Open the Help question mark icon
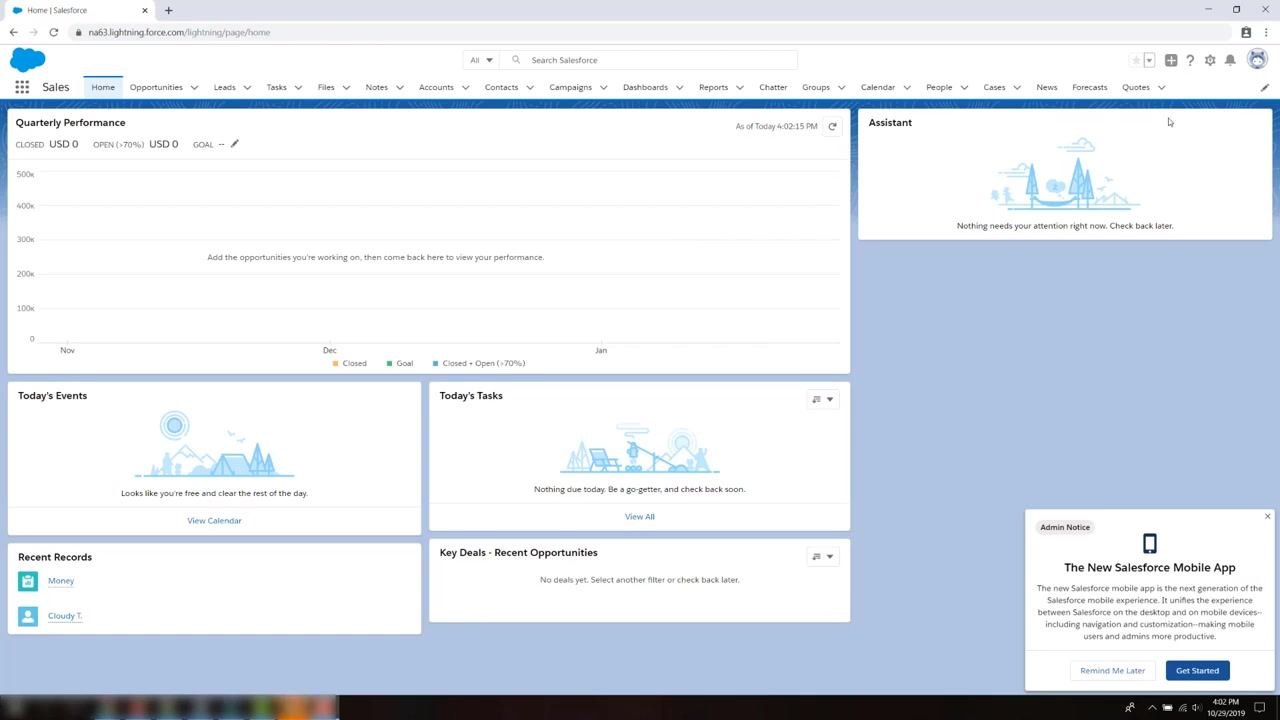Image resolution: width=1280 pixels, height=720 pixels. point(1190,60)
